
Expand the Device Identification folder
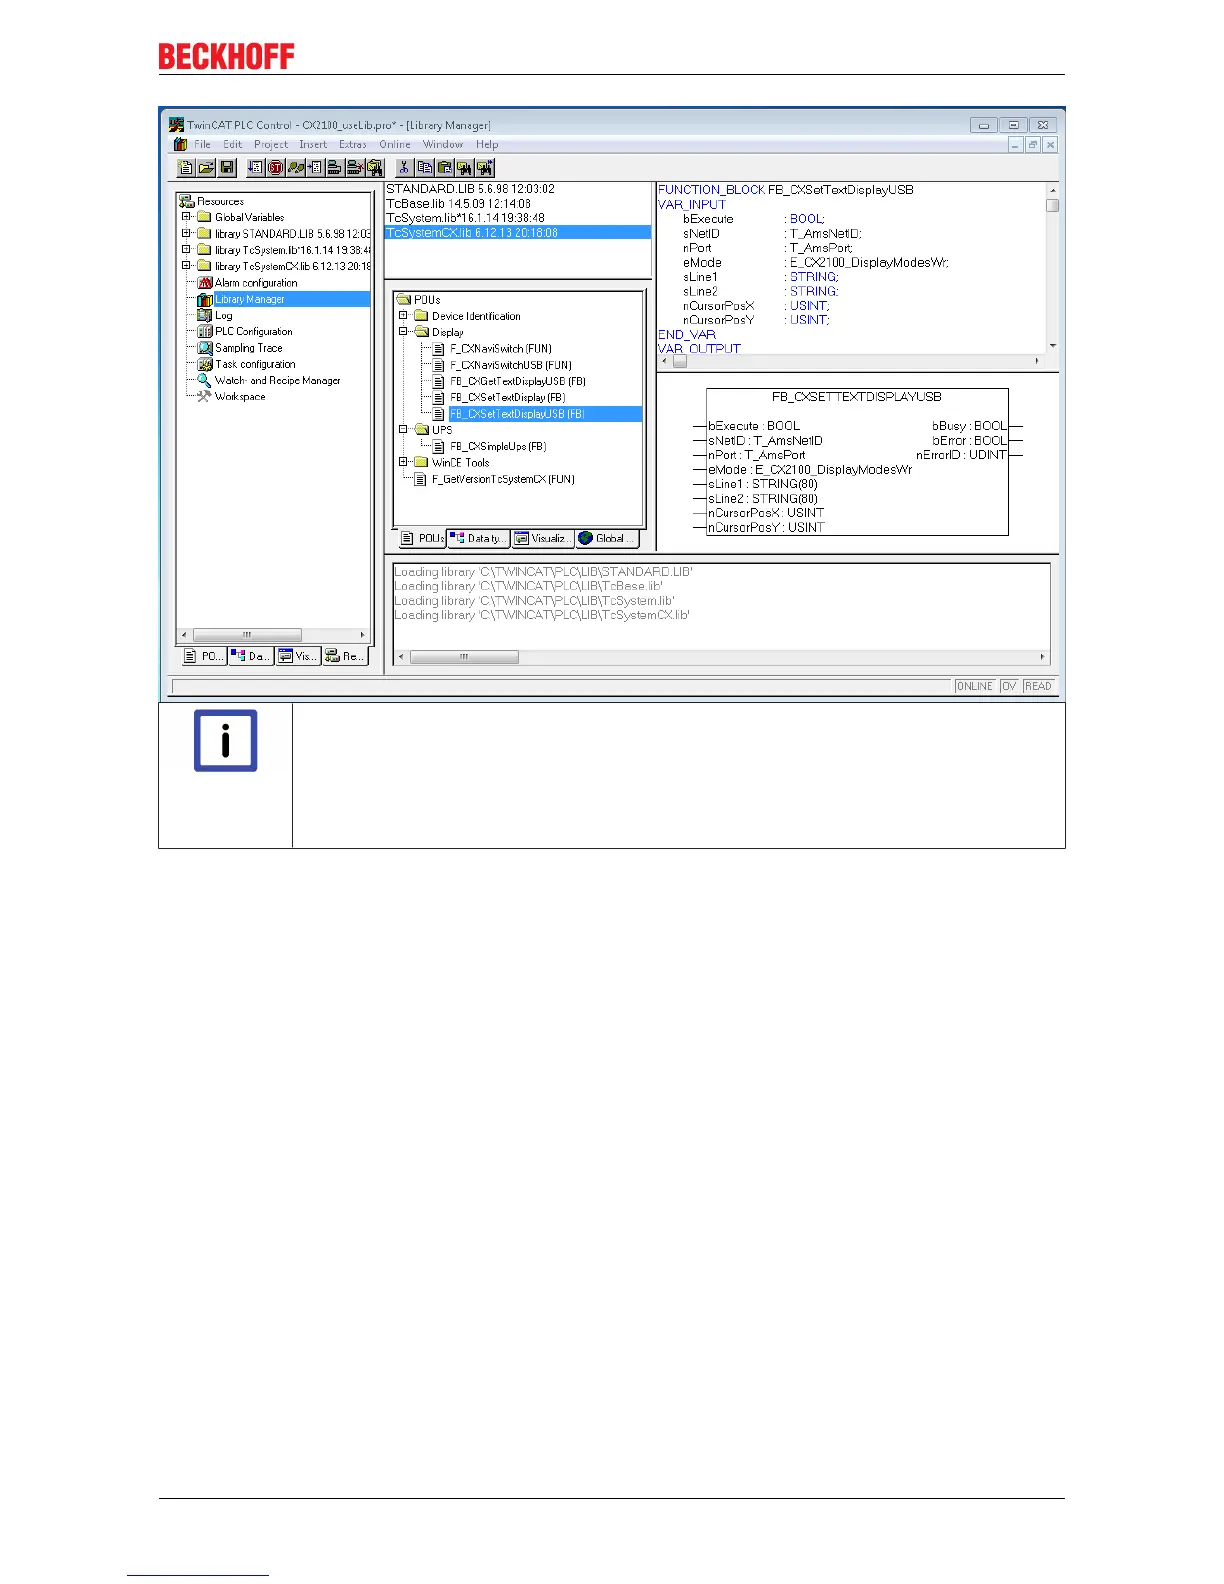click(404, 316)
